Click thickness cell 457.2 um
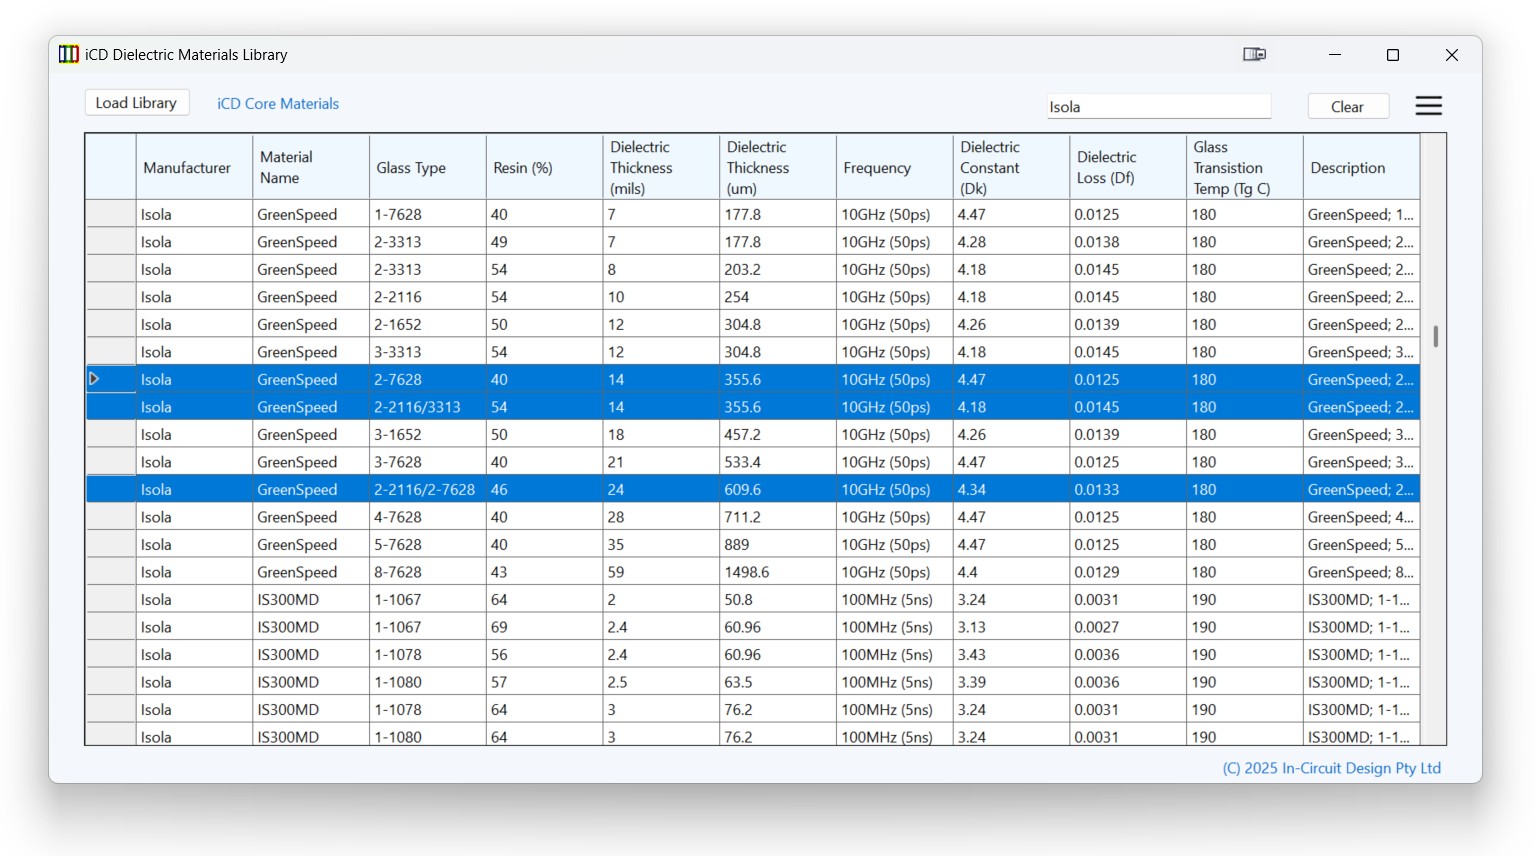 (778, 434)
